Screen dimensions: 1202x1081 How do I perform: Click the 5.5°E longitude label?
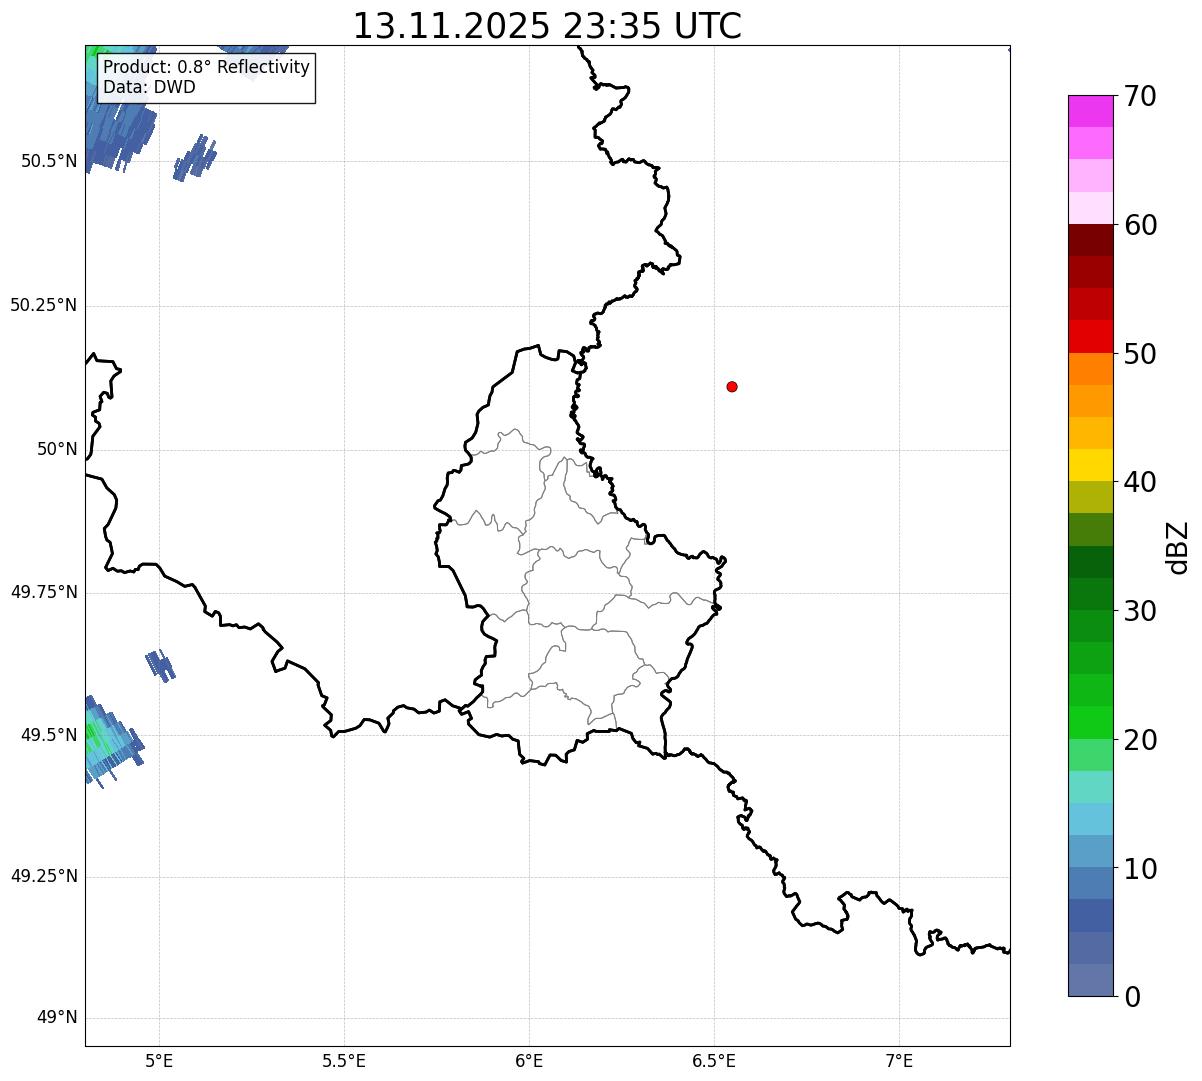pos(344,1061)
